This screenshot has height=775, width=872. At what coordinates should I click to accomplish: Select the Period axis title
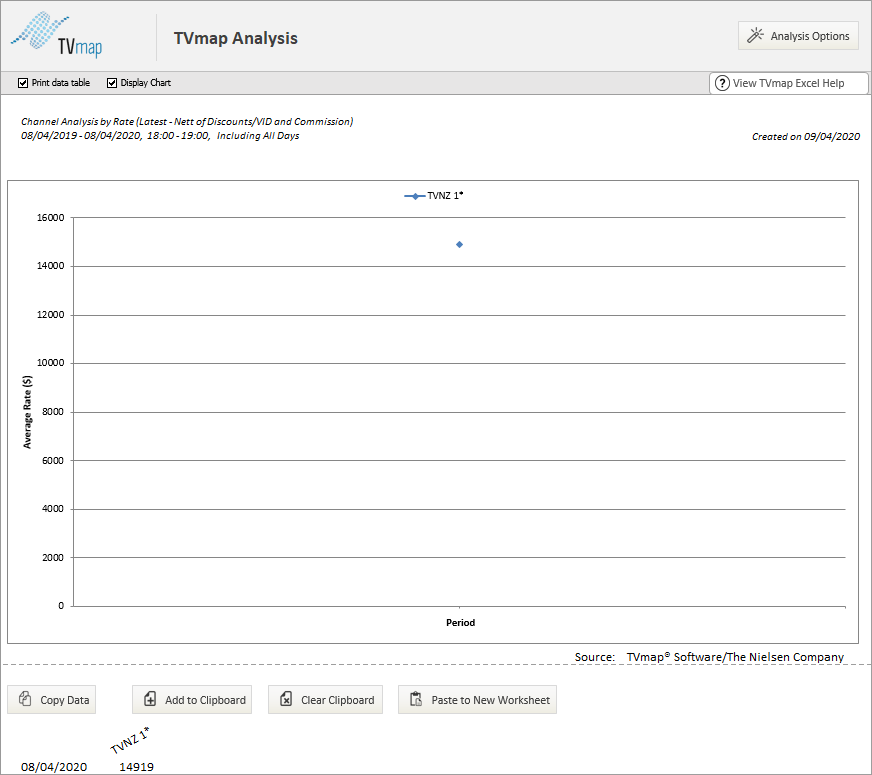460,623
